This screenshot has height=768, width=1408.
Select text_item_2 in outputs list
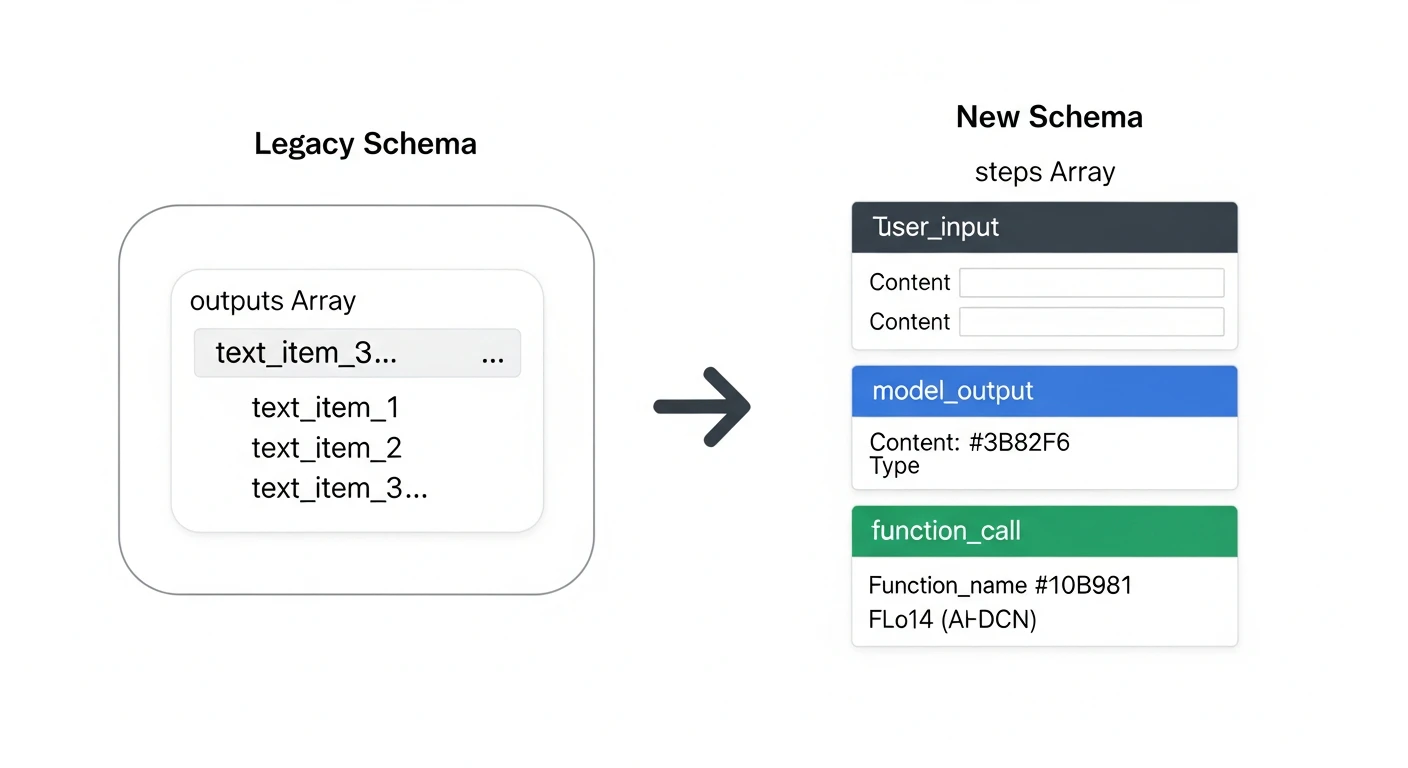coord(326,447)
